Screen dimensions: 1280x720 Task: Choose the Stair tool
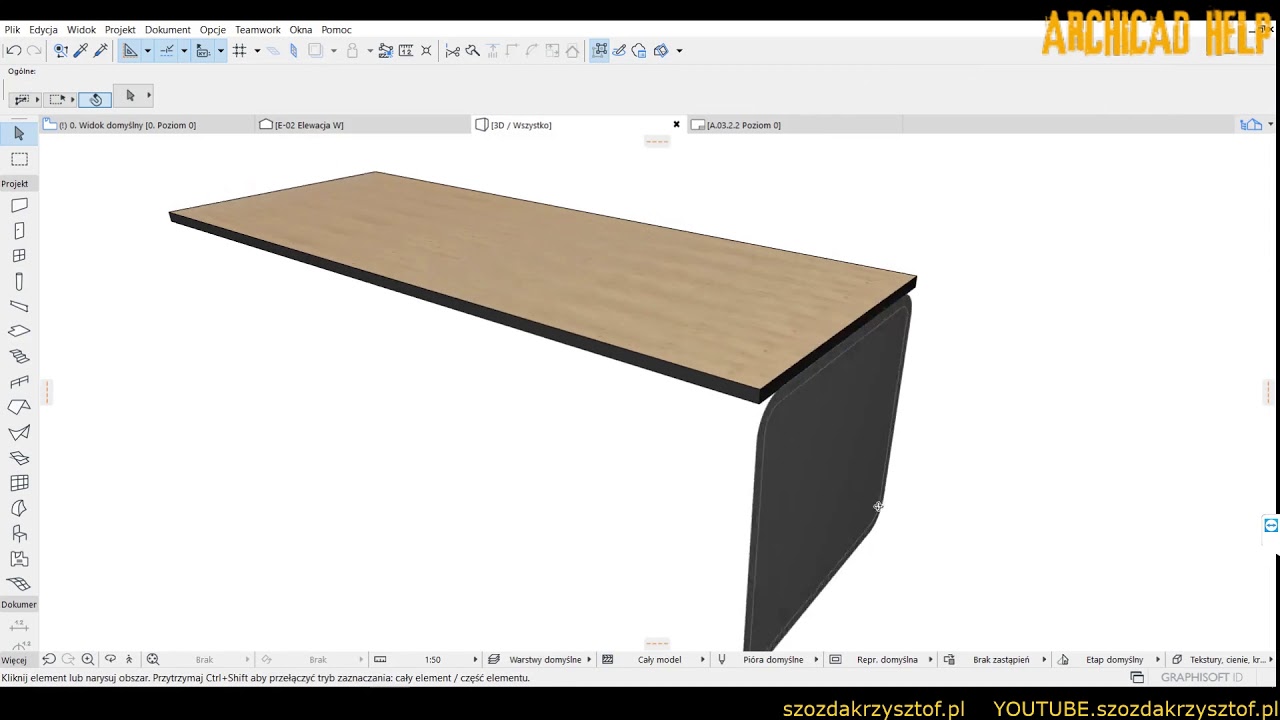click(19, 356)
